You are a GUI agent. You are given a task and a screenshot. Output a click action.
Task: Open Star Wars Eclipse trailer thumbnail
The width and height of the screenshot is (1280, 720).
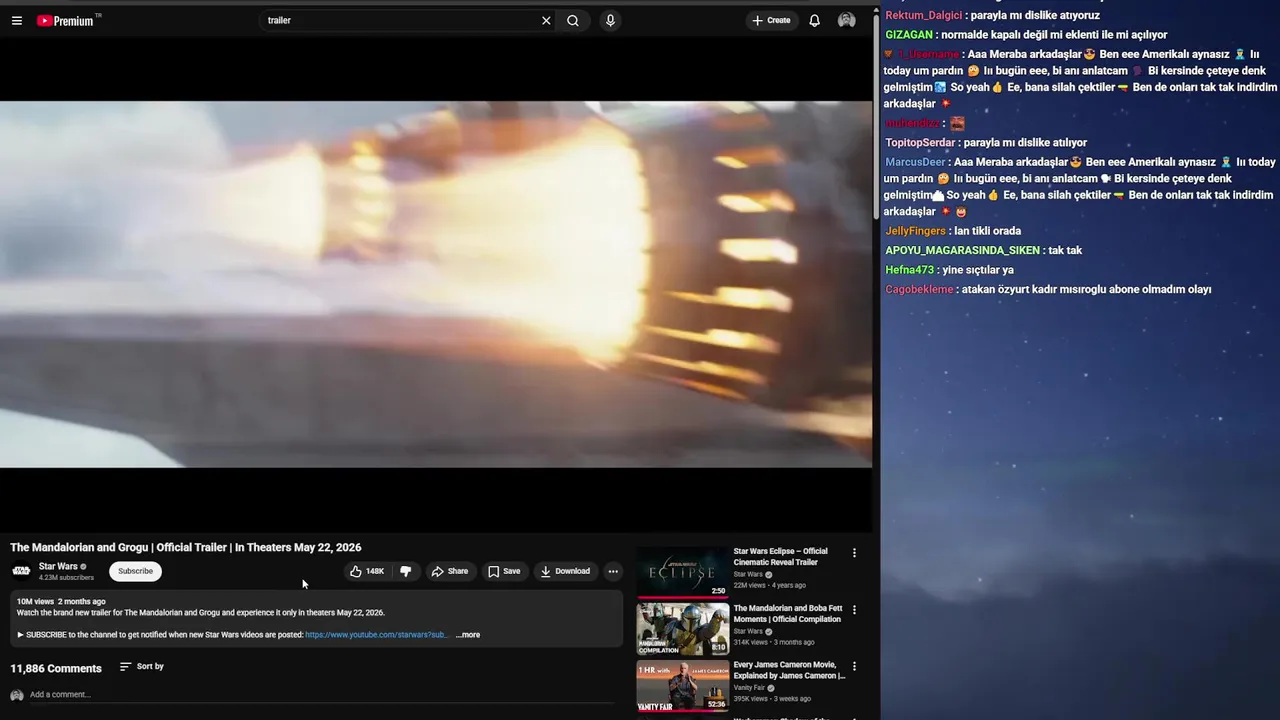pyautogui.click(x=683, y=572)
